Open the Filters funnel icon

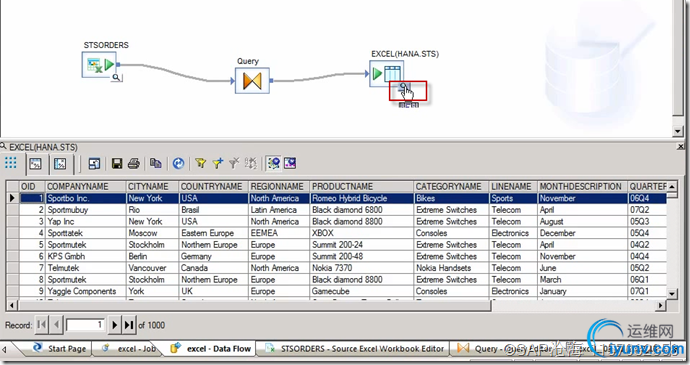pyautogui.click(x=201, y=163)
